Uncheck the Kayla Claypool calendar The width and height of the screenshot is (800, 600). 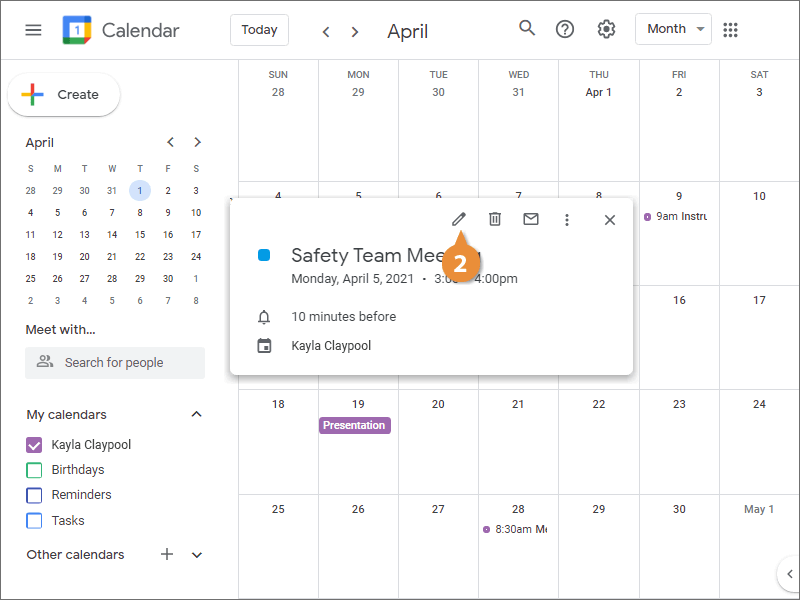click(34, 445)
